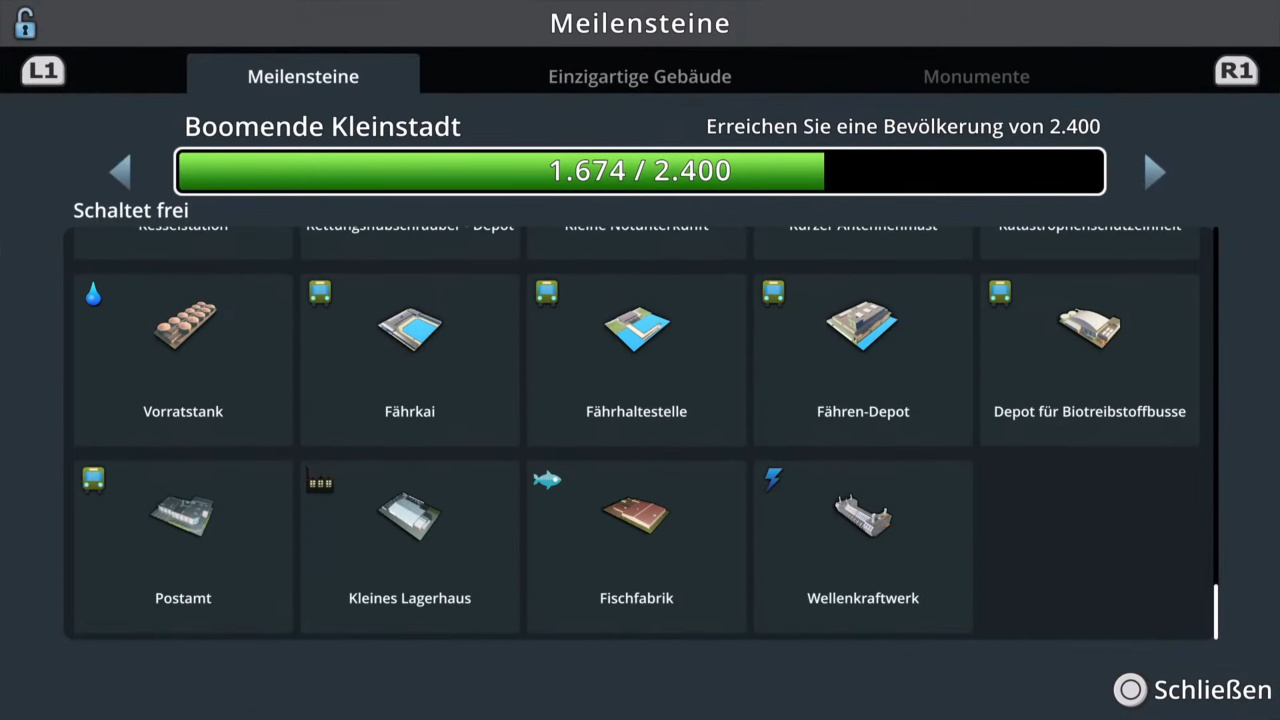Click the transit bus icon on the Postamt card
This screenshot has height=720, width=1280.
pyautogui.click(x=93, y=479)
